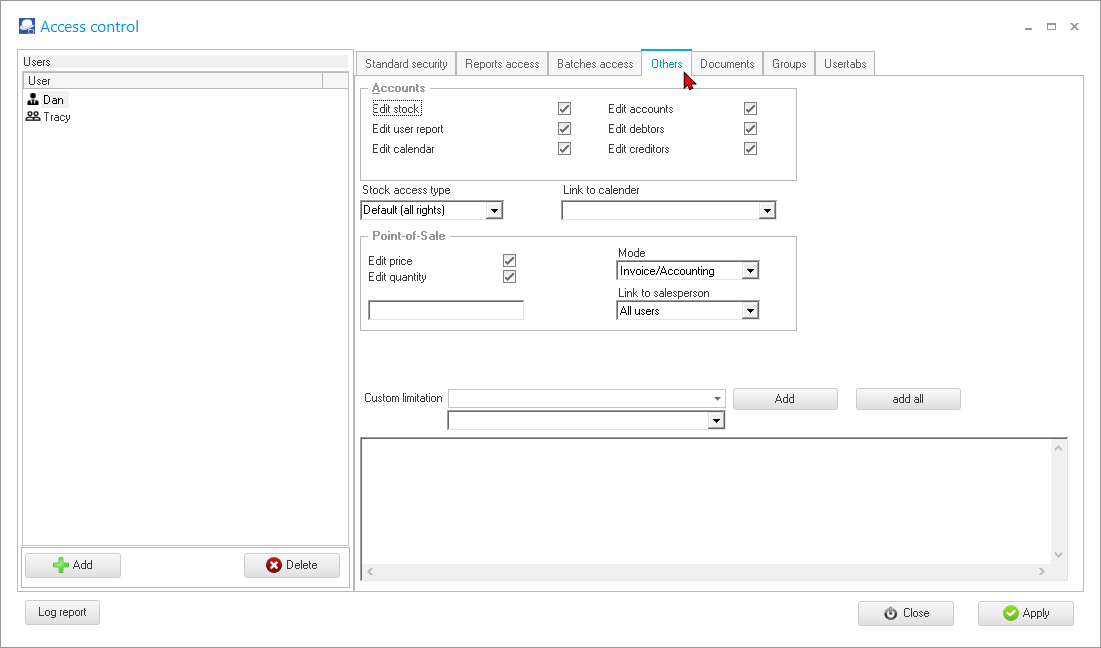This screenshot has height=648, width=1101.
Task: Click the red Delete user button
Action: [292, 565]
